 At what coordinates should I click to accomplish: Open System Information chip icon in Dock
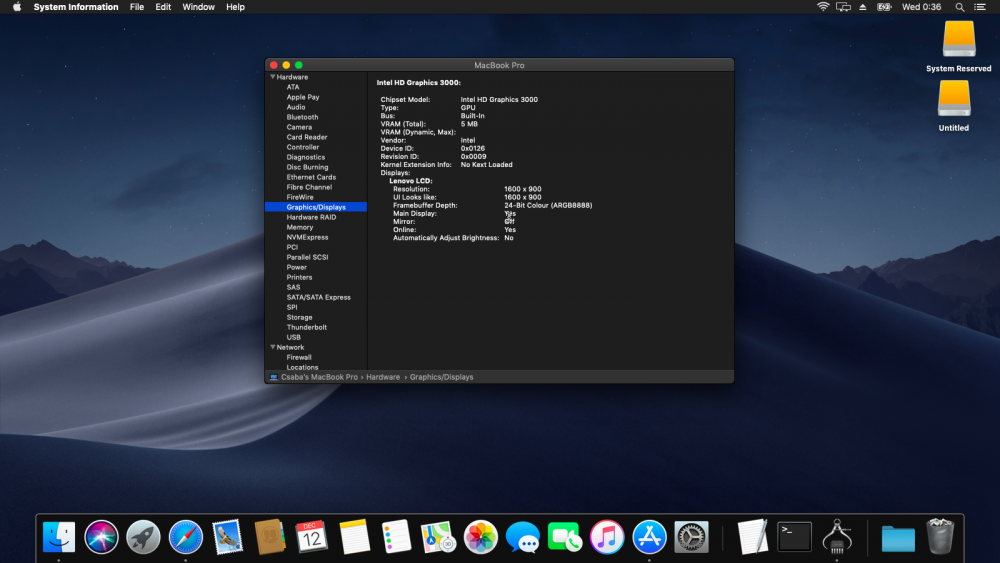click(x=837, y=537)
